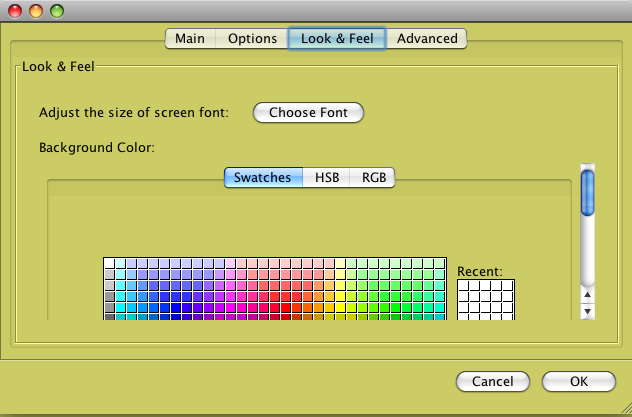Screen dimensions: 632x417
Task: Pick a bright red swatch in palette
Action: 285,307
